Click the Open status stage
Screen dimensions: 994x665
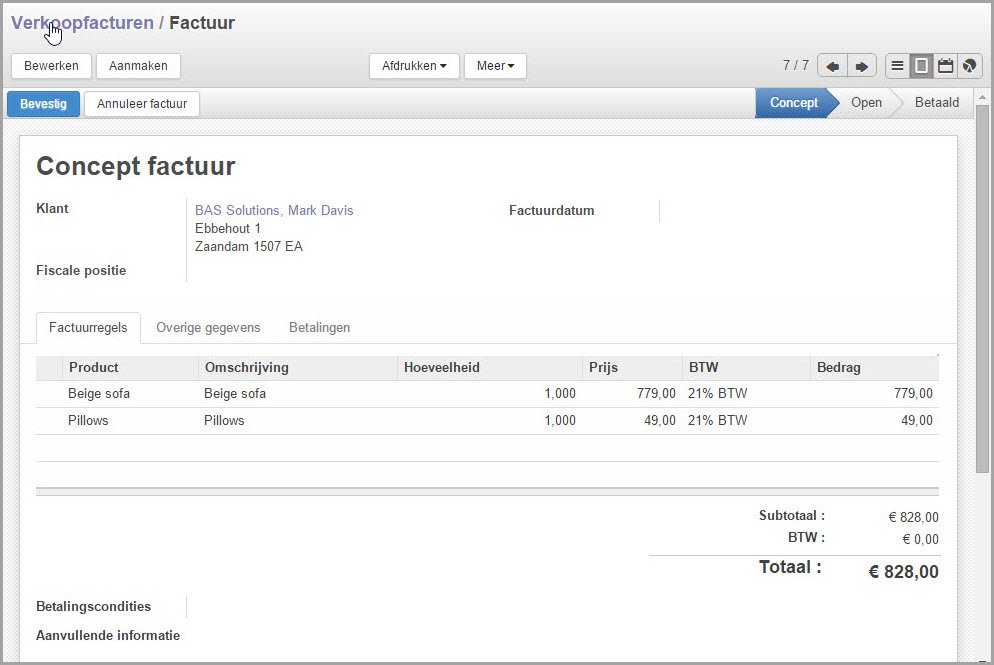pyautogui.click(x=866, y=103)
